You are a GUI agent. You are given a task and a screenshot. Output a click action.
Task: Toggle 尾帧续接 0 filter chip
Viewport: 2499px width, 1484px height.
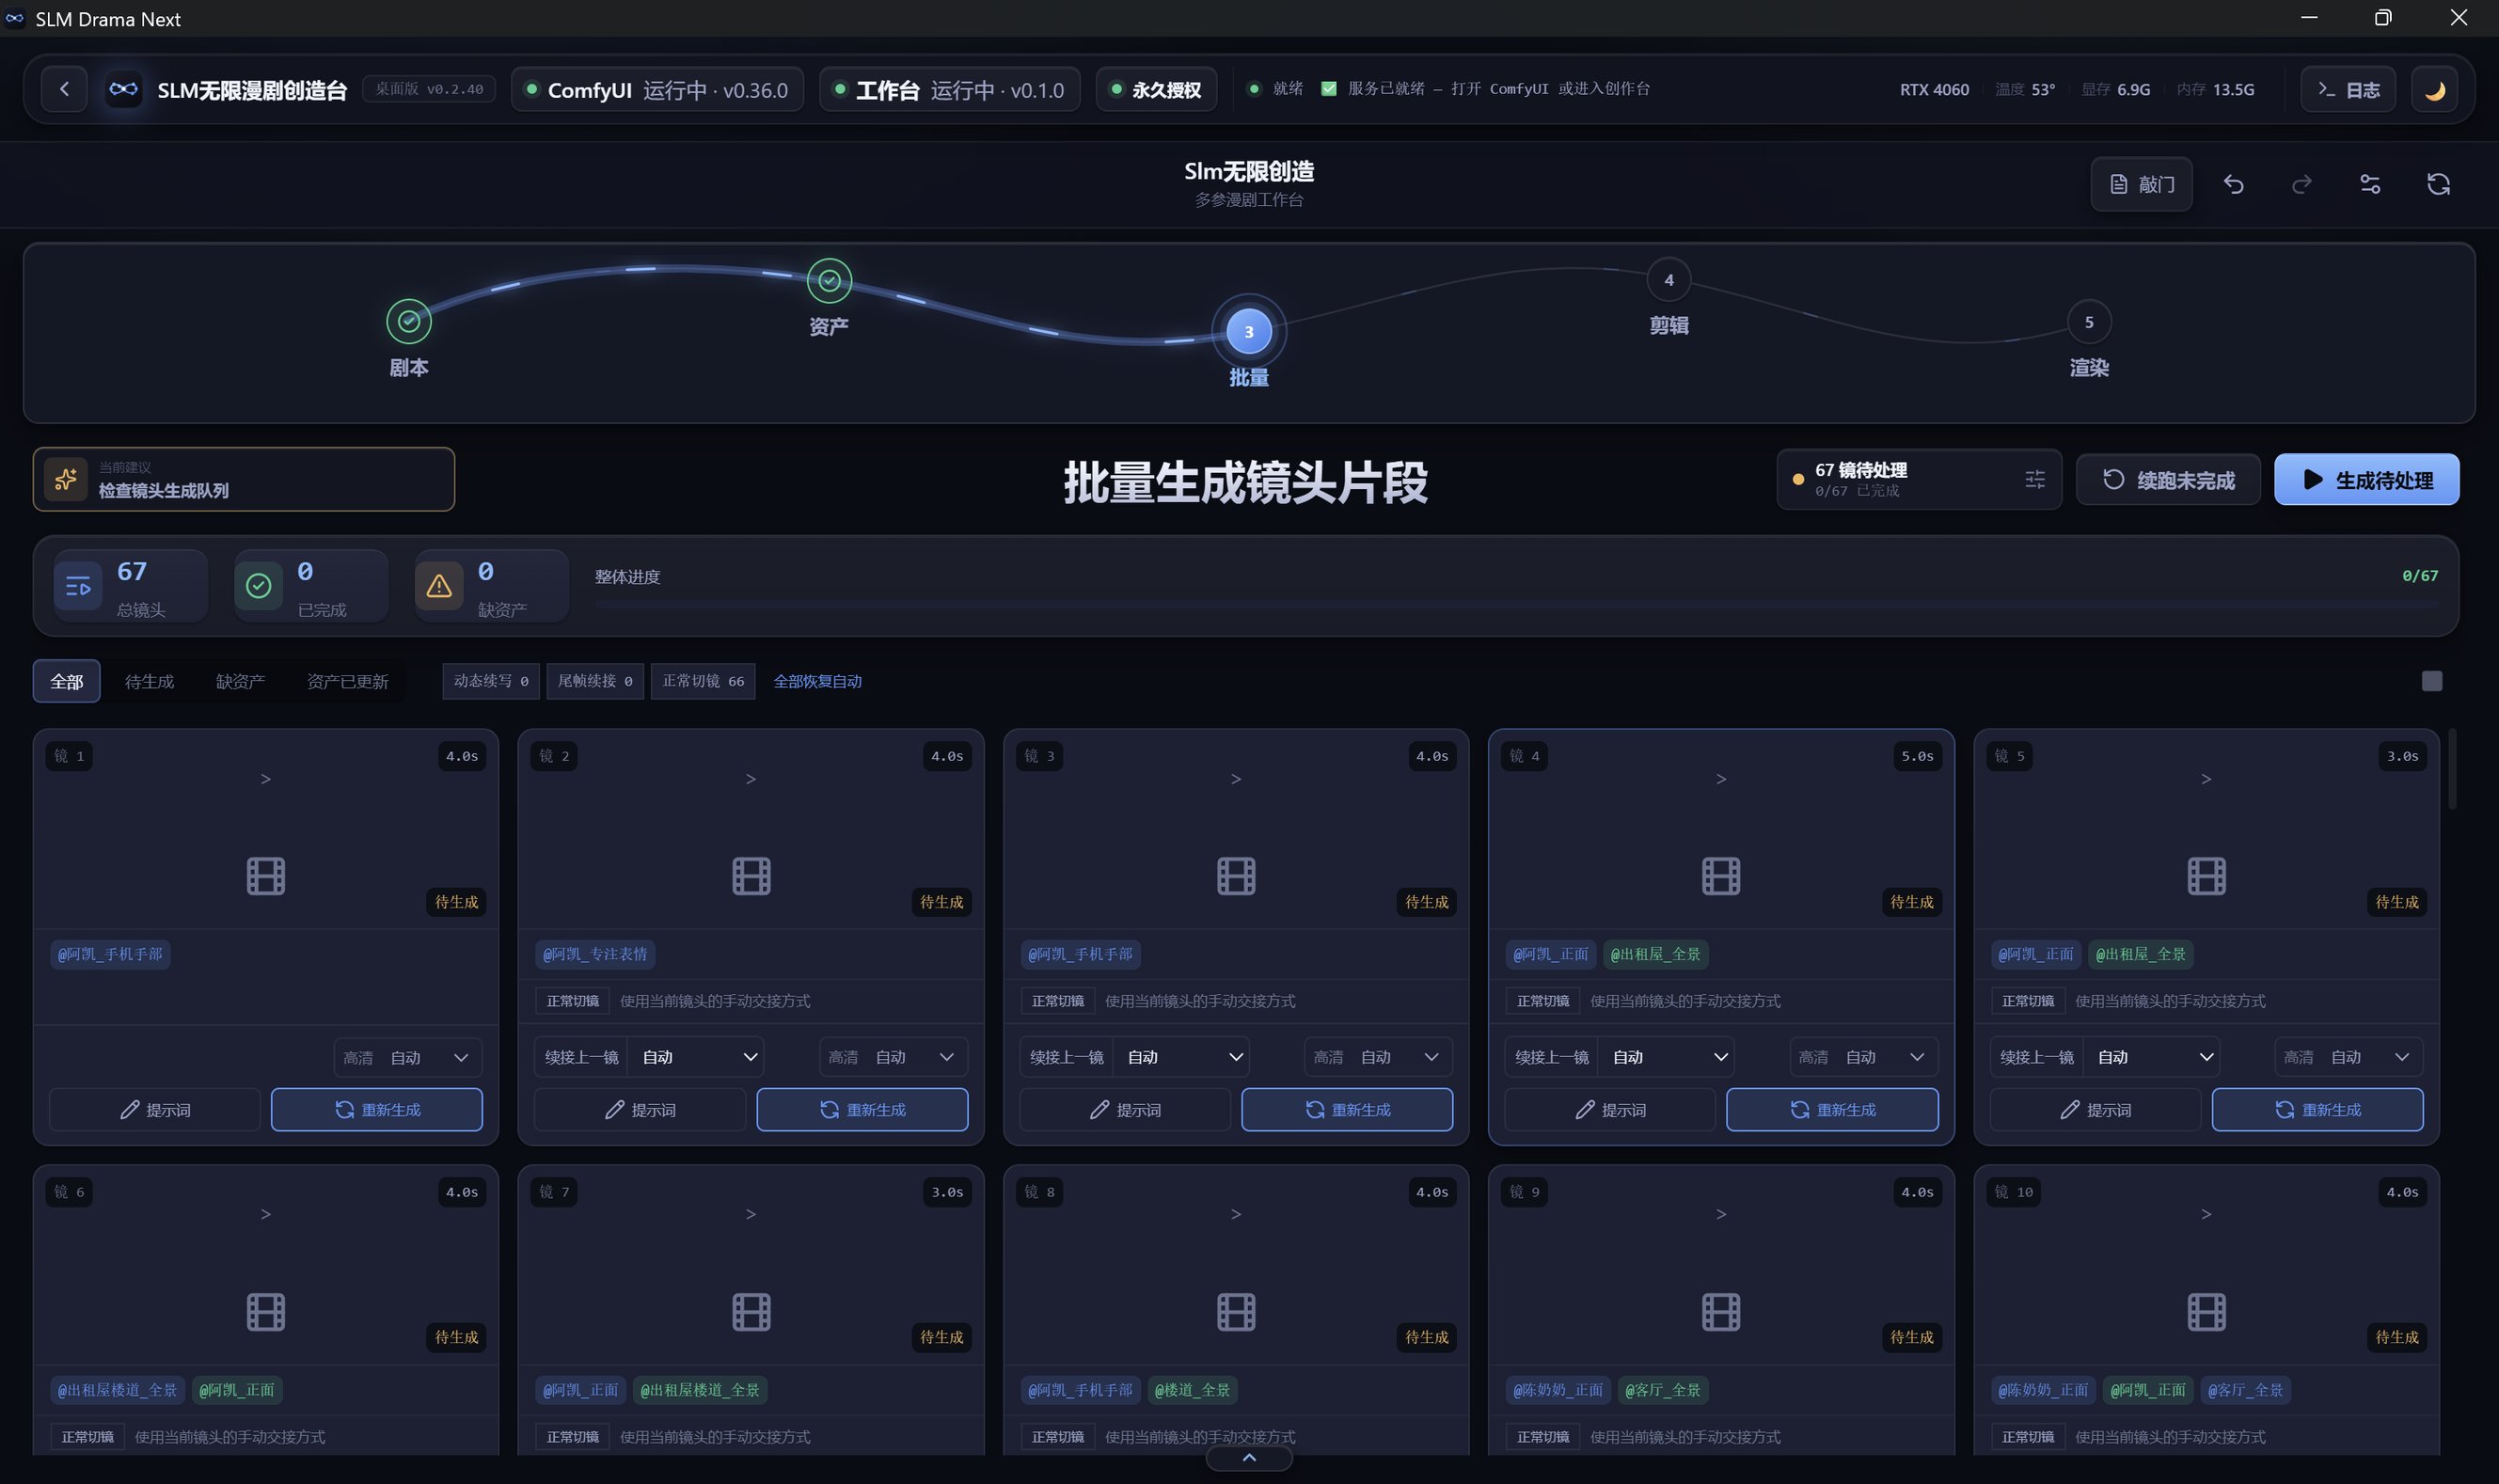click(x=595, y=681)
